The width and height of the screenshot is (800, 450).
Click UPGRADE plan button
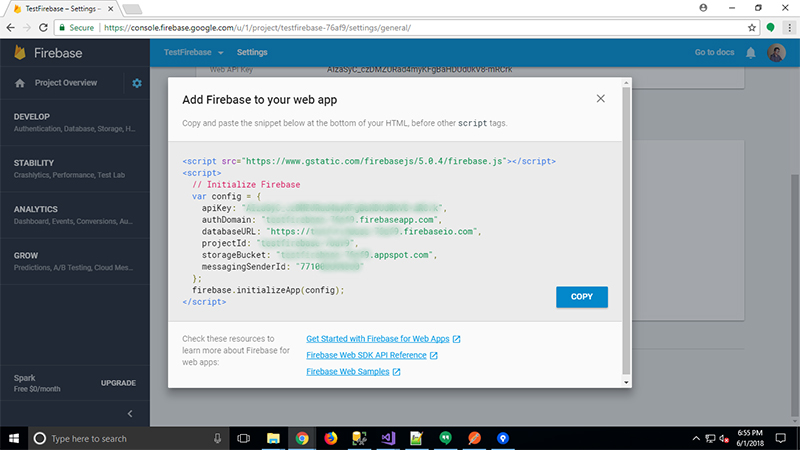tap(119, 383)
